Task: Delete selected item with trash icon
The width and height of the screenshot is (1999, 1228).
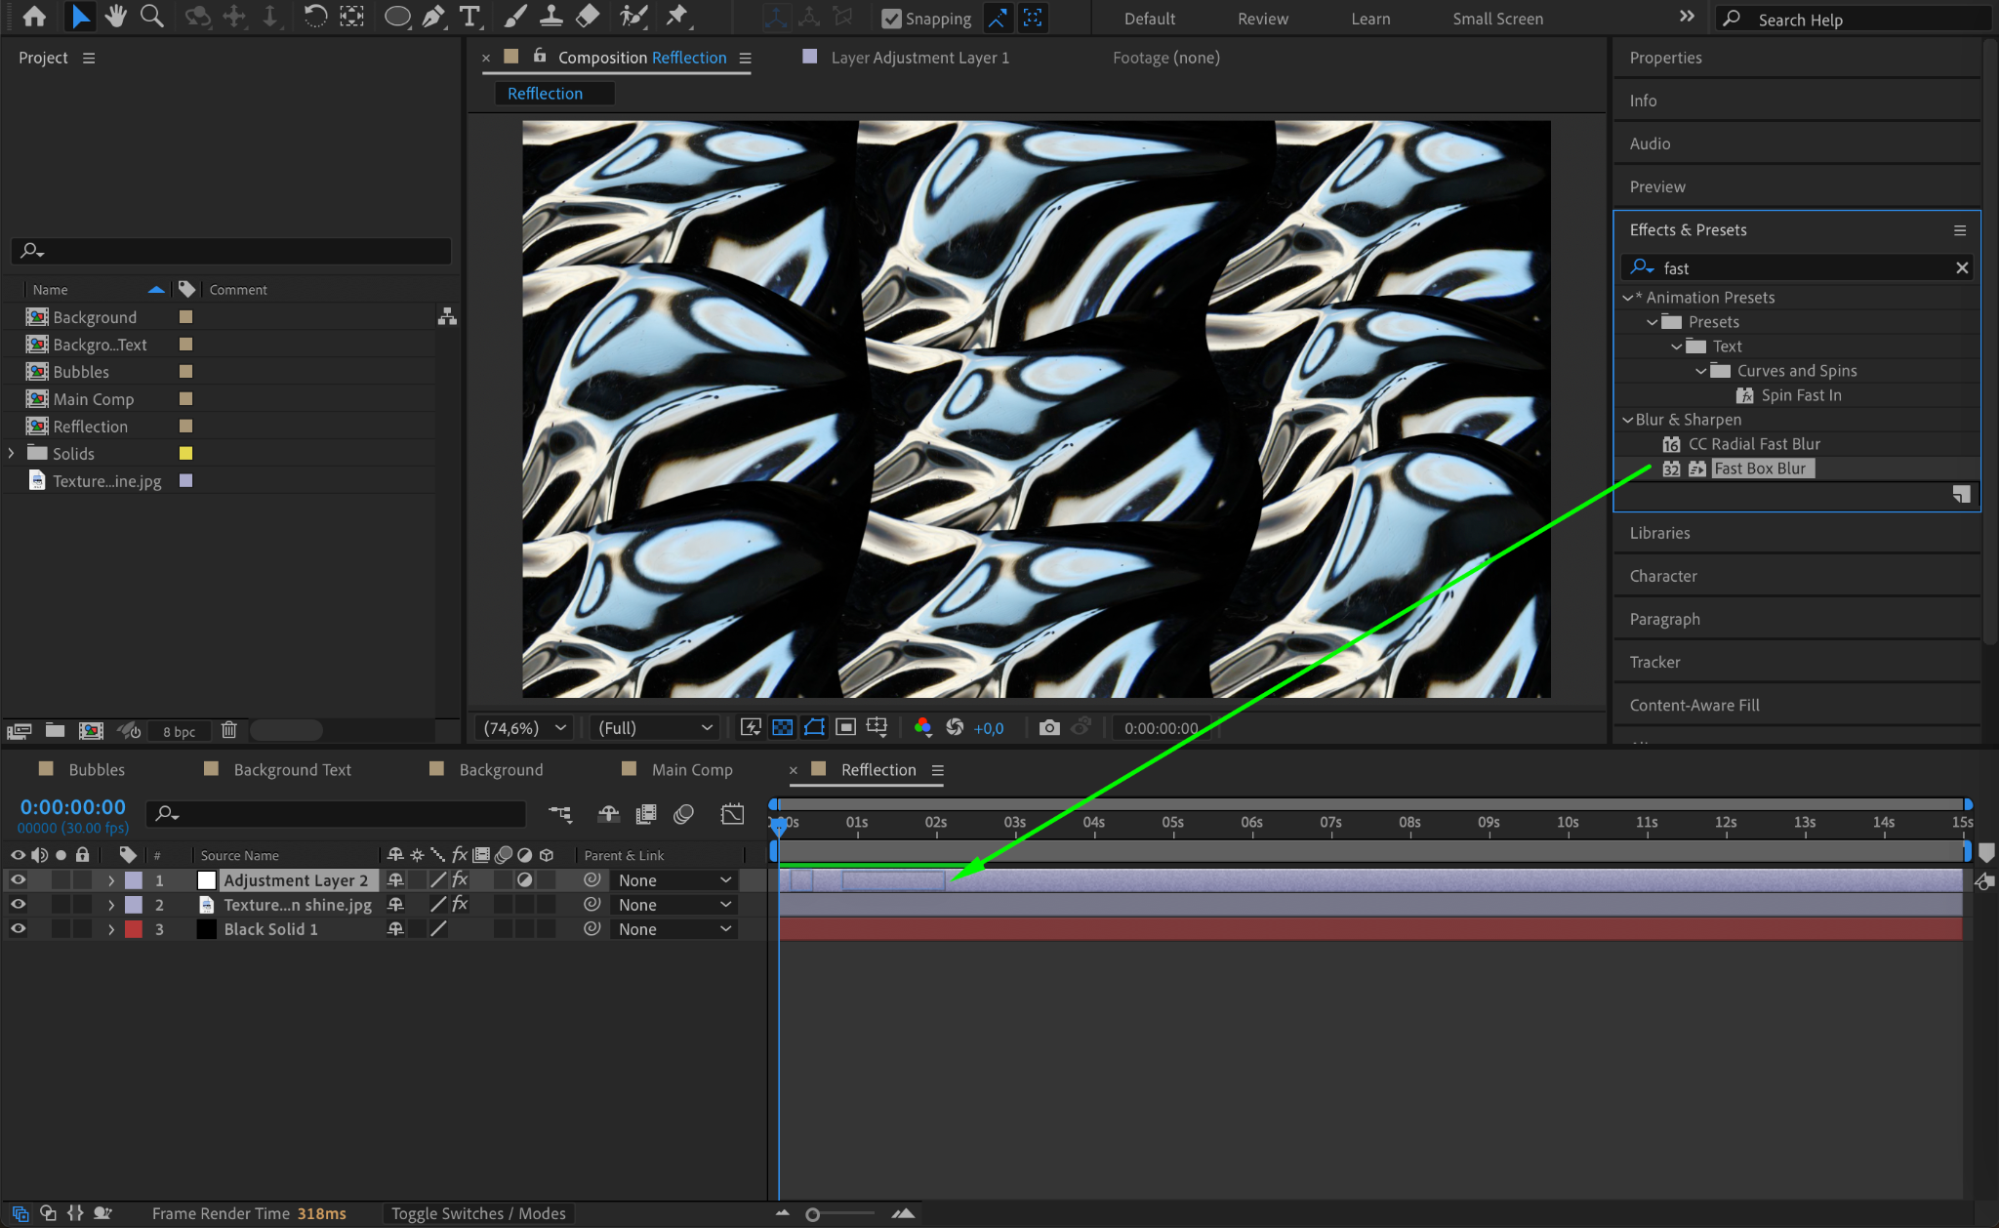Action: [229, 730]
